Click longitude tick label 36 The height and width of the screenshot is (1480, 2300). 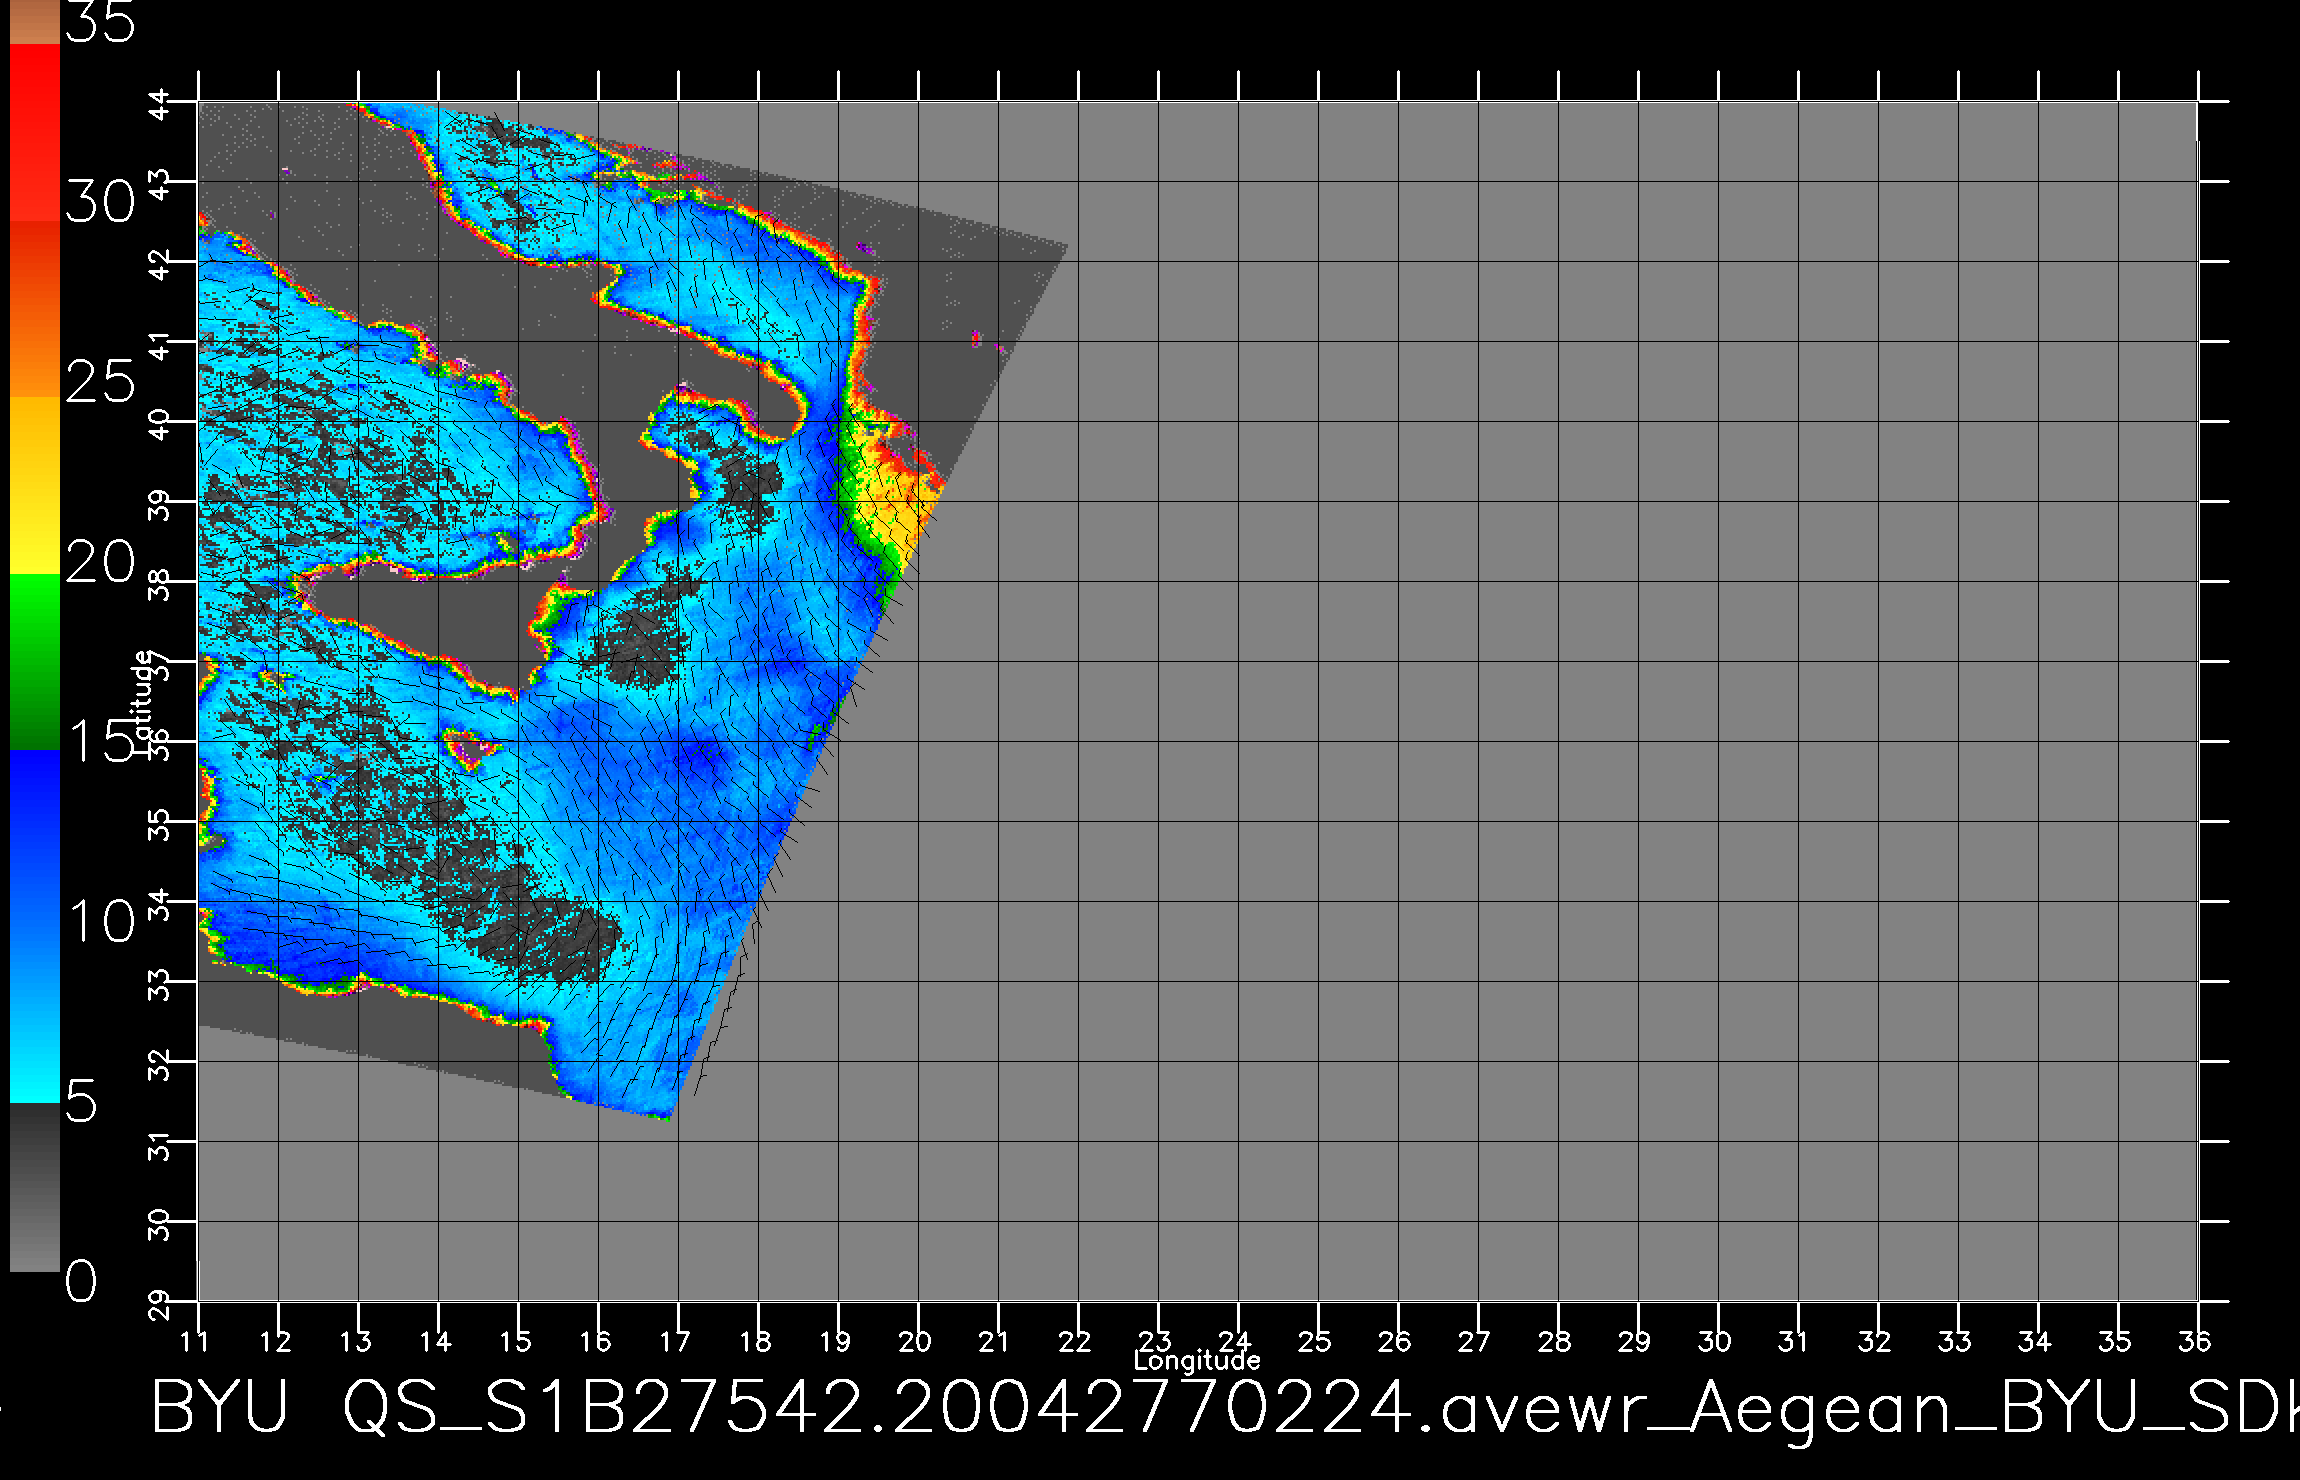point(2196,1341)
